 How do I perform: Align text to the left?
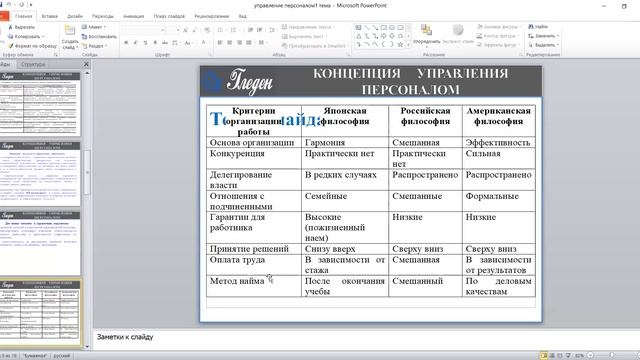[x=220, y=42]
